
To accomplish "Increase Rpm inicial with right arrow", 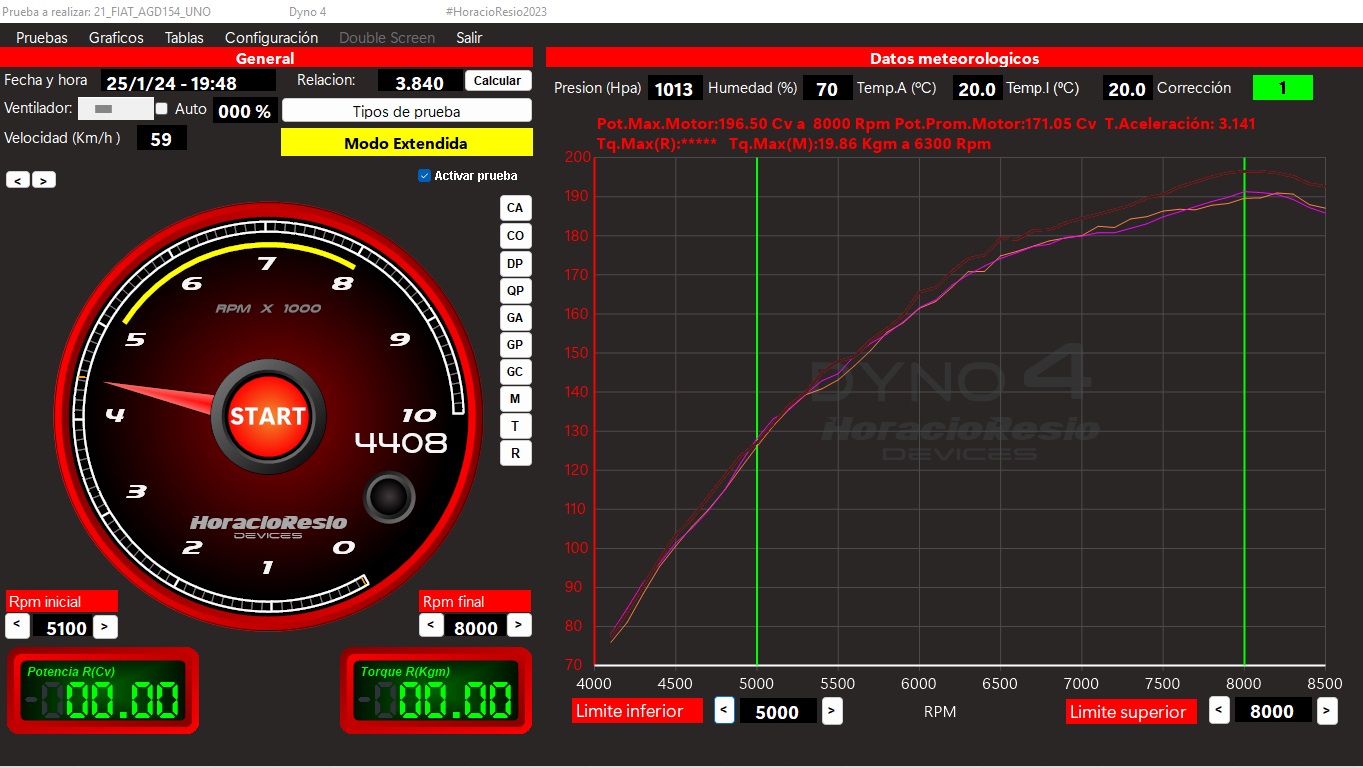I will [x=105, y=627].
